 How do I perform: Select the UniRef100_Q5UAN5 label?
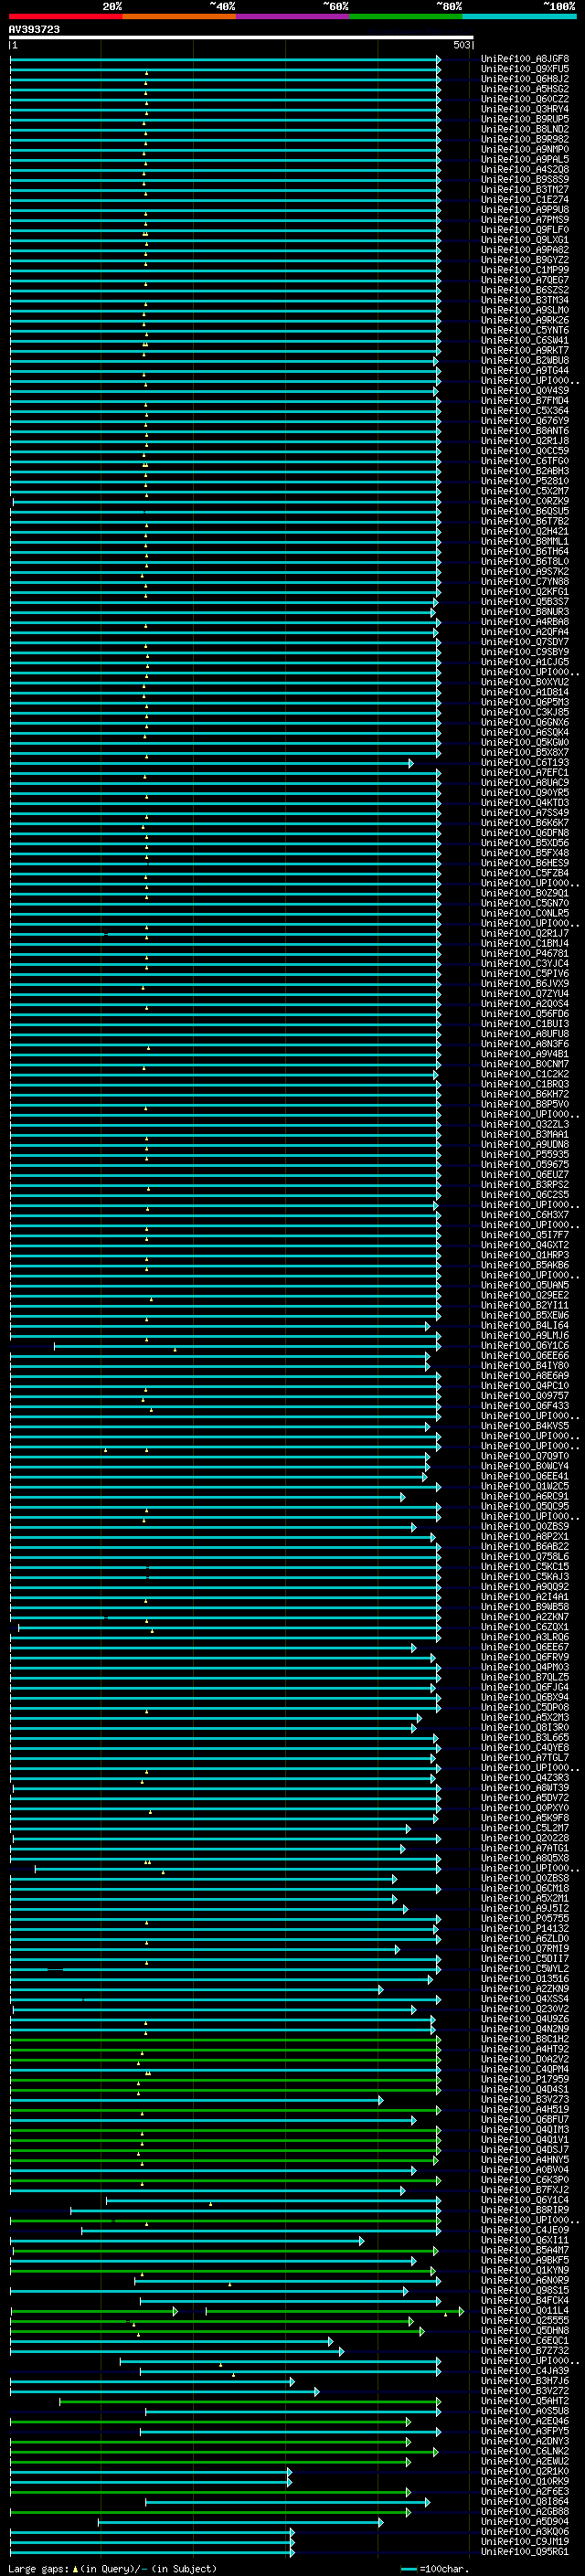[525, 1285]
